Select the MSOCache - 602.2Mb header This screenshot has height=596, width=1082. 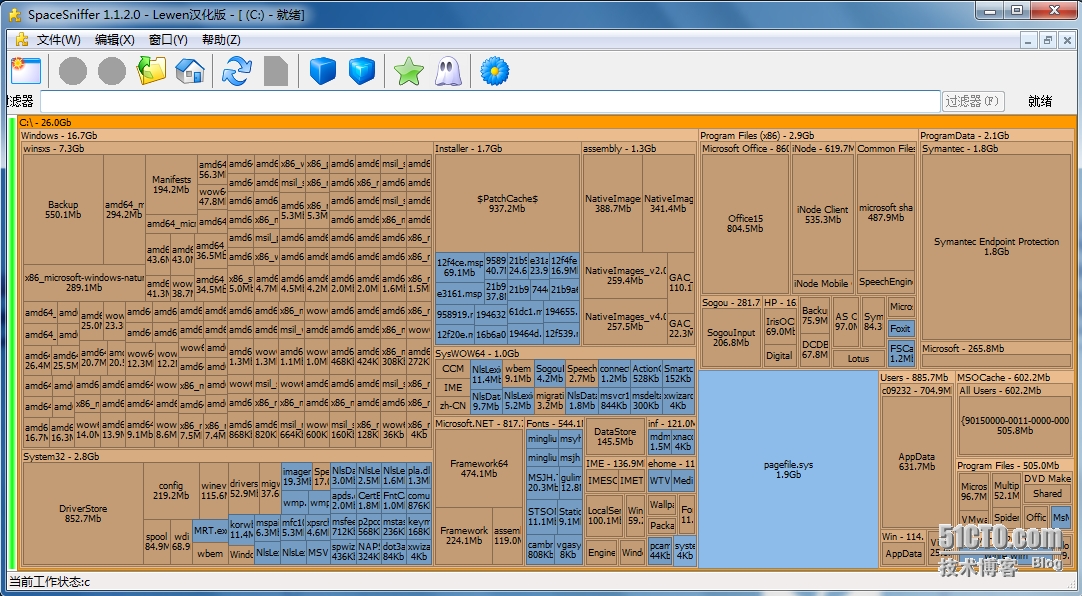1015,377
